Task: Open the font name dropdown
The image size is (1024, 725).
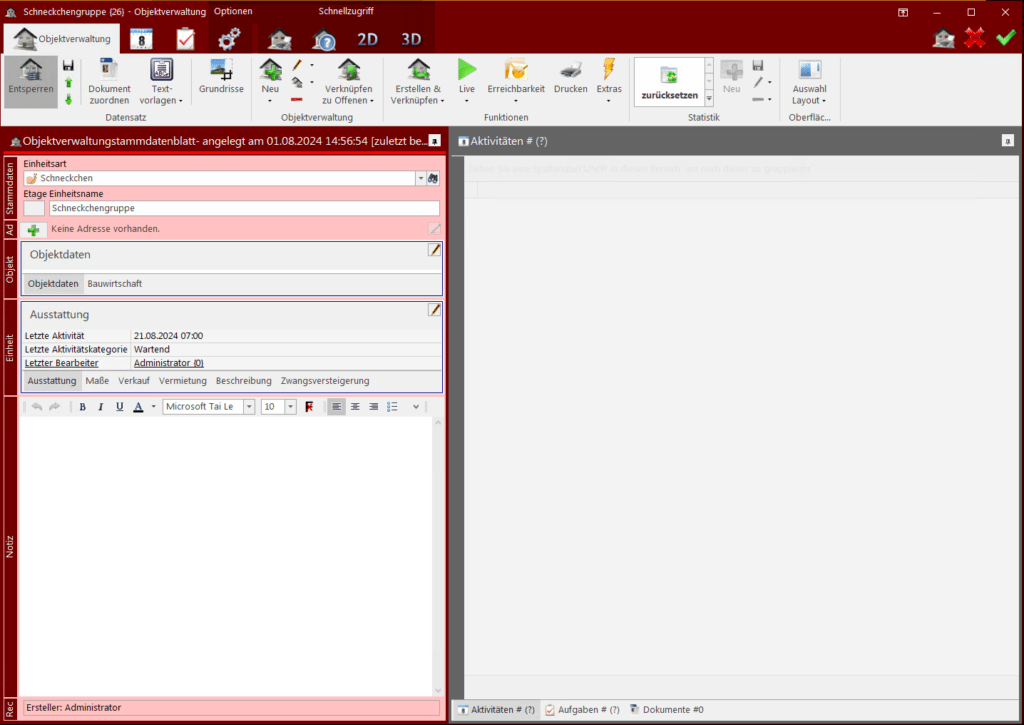Action: pos(249,407)
